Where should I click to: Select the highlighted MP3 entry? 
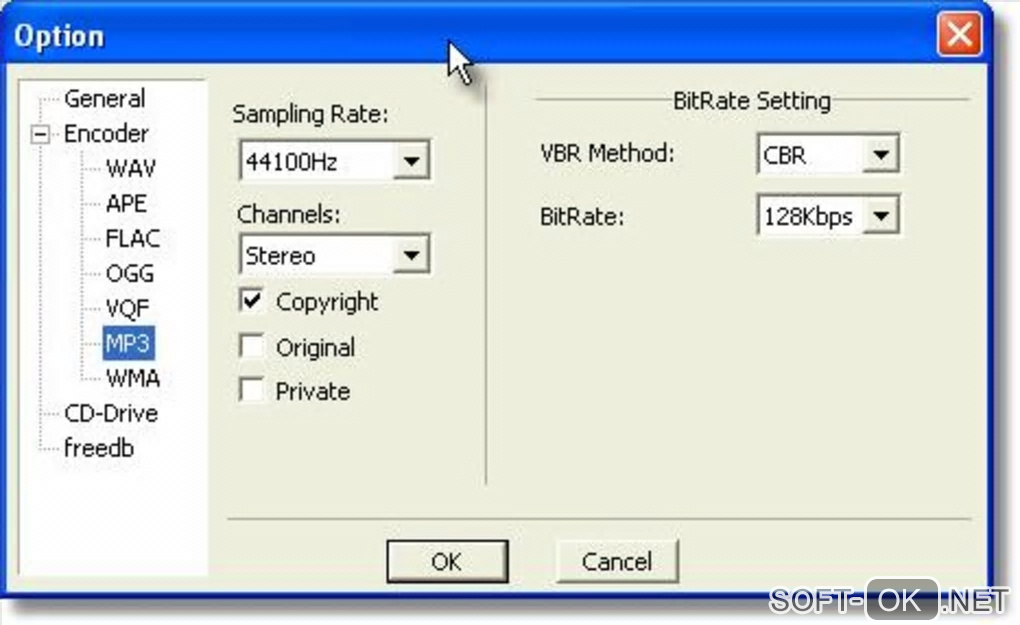point(129,343)
